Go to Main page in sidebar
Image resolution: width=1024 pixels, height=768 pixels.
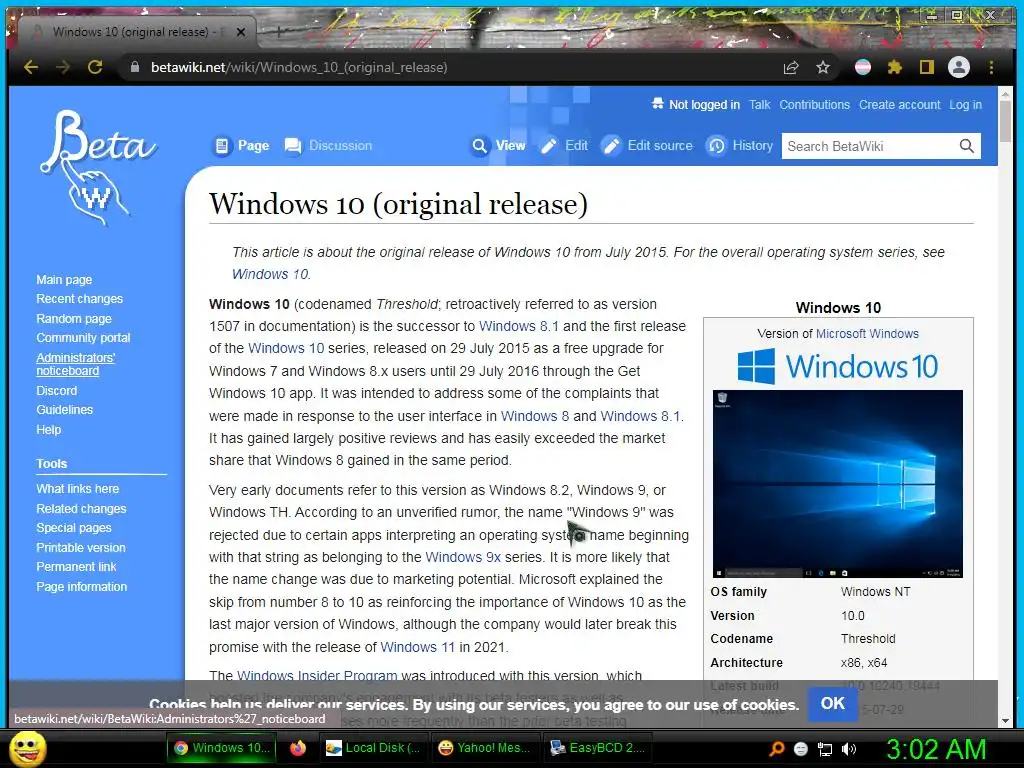pyautogui.click(x=64, y=280)
